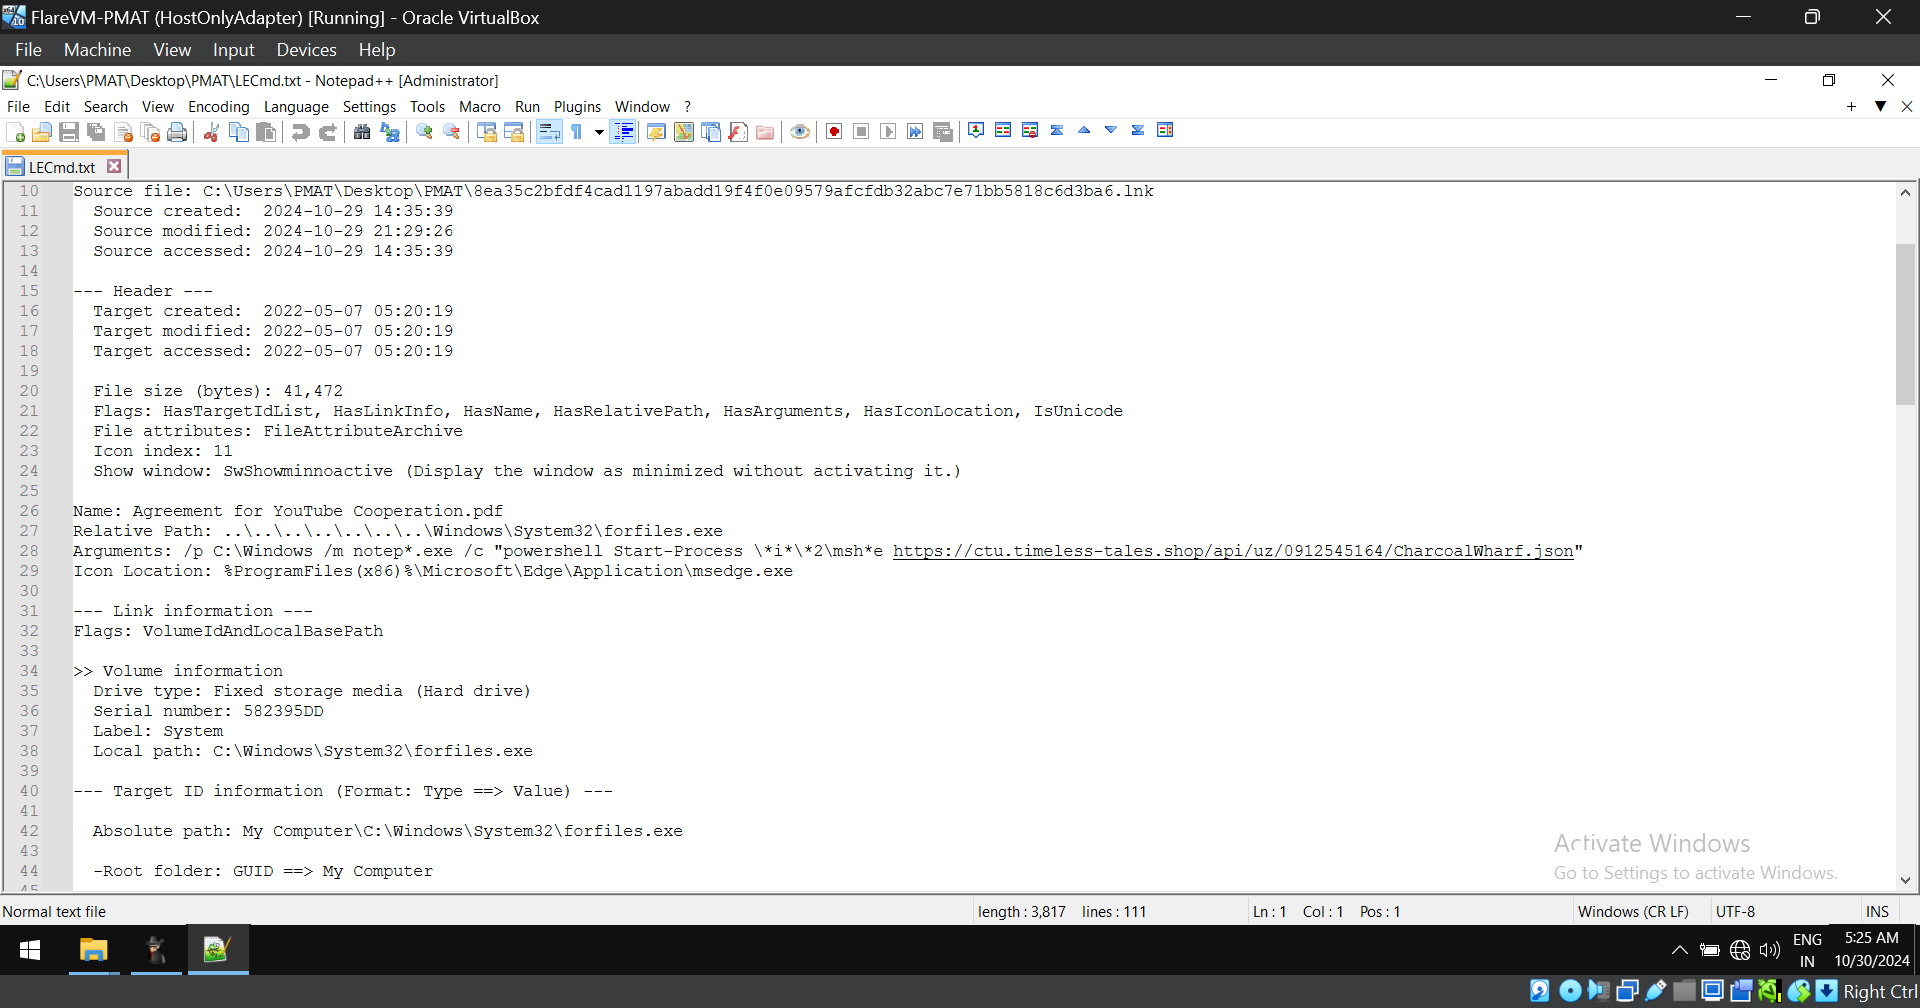Open the Replace dialog icon
Image resolution: width=1920 pixels, height=1008 pixels.
(x=390, y=132)
